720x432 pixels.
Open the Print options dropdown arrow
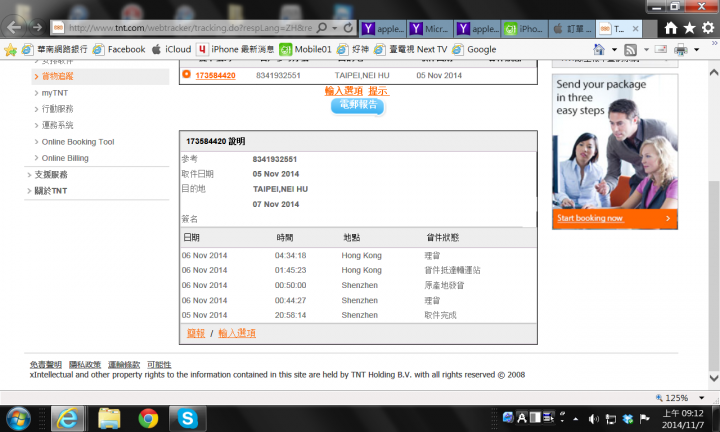click(x=697, y=50)
